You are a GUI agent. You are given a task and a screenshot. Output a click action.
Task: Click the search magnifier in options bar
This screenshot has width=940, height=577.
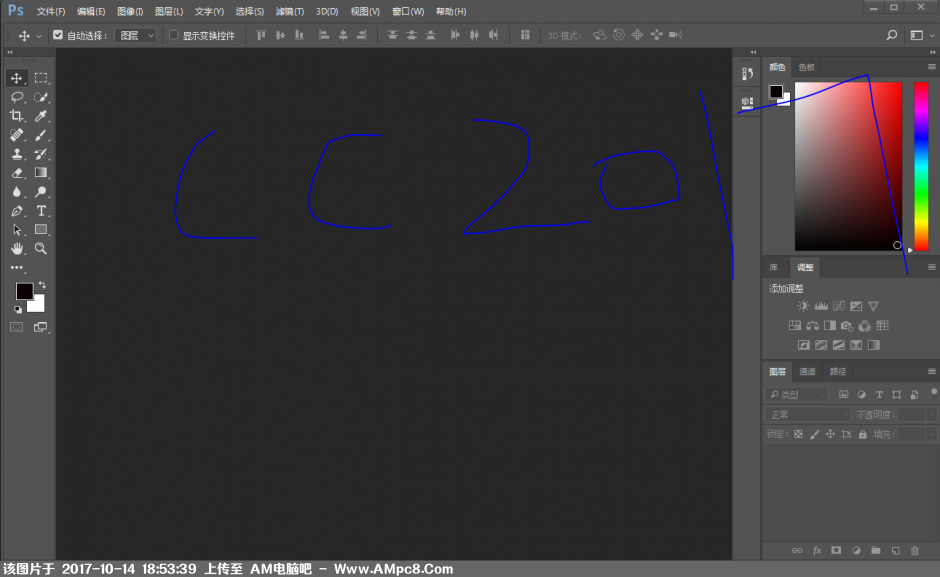tap(891, 35)
